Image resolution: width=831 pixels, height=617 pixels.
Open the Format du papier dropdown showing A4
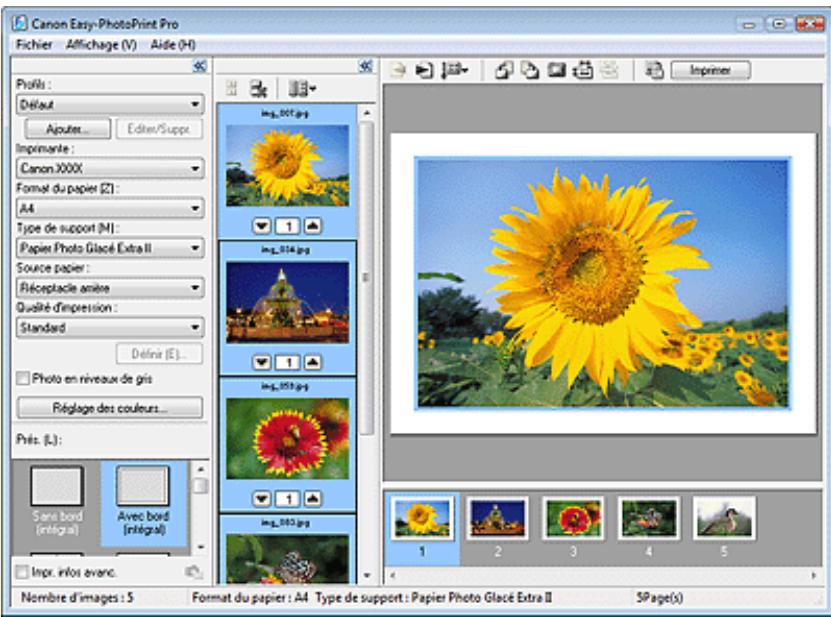click(x=110, y=208)
